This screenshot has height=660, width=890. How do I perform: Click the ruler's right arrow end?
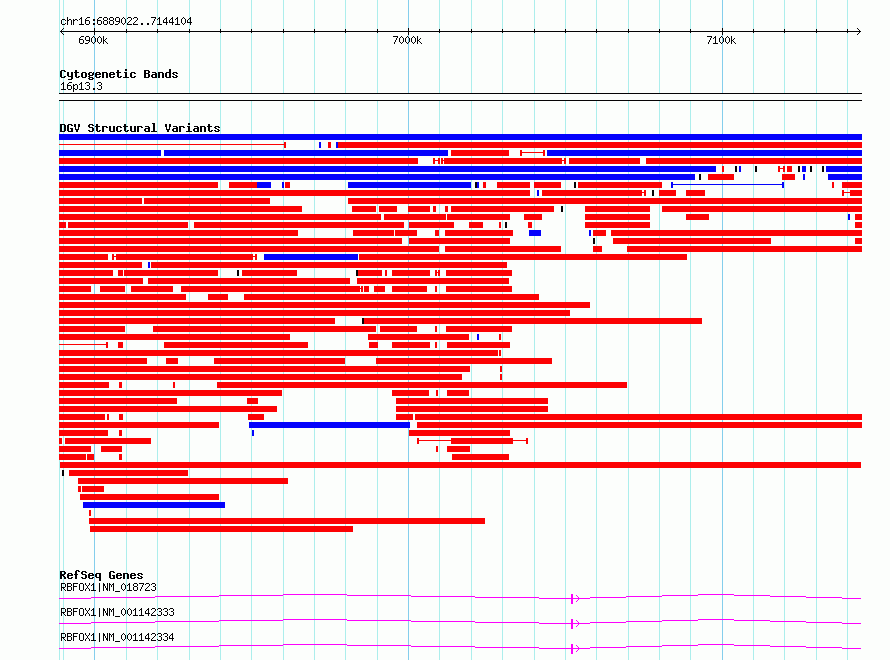pyautogui.click(x=859, y=31)
